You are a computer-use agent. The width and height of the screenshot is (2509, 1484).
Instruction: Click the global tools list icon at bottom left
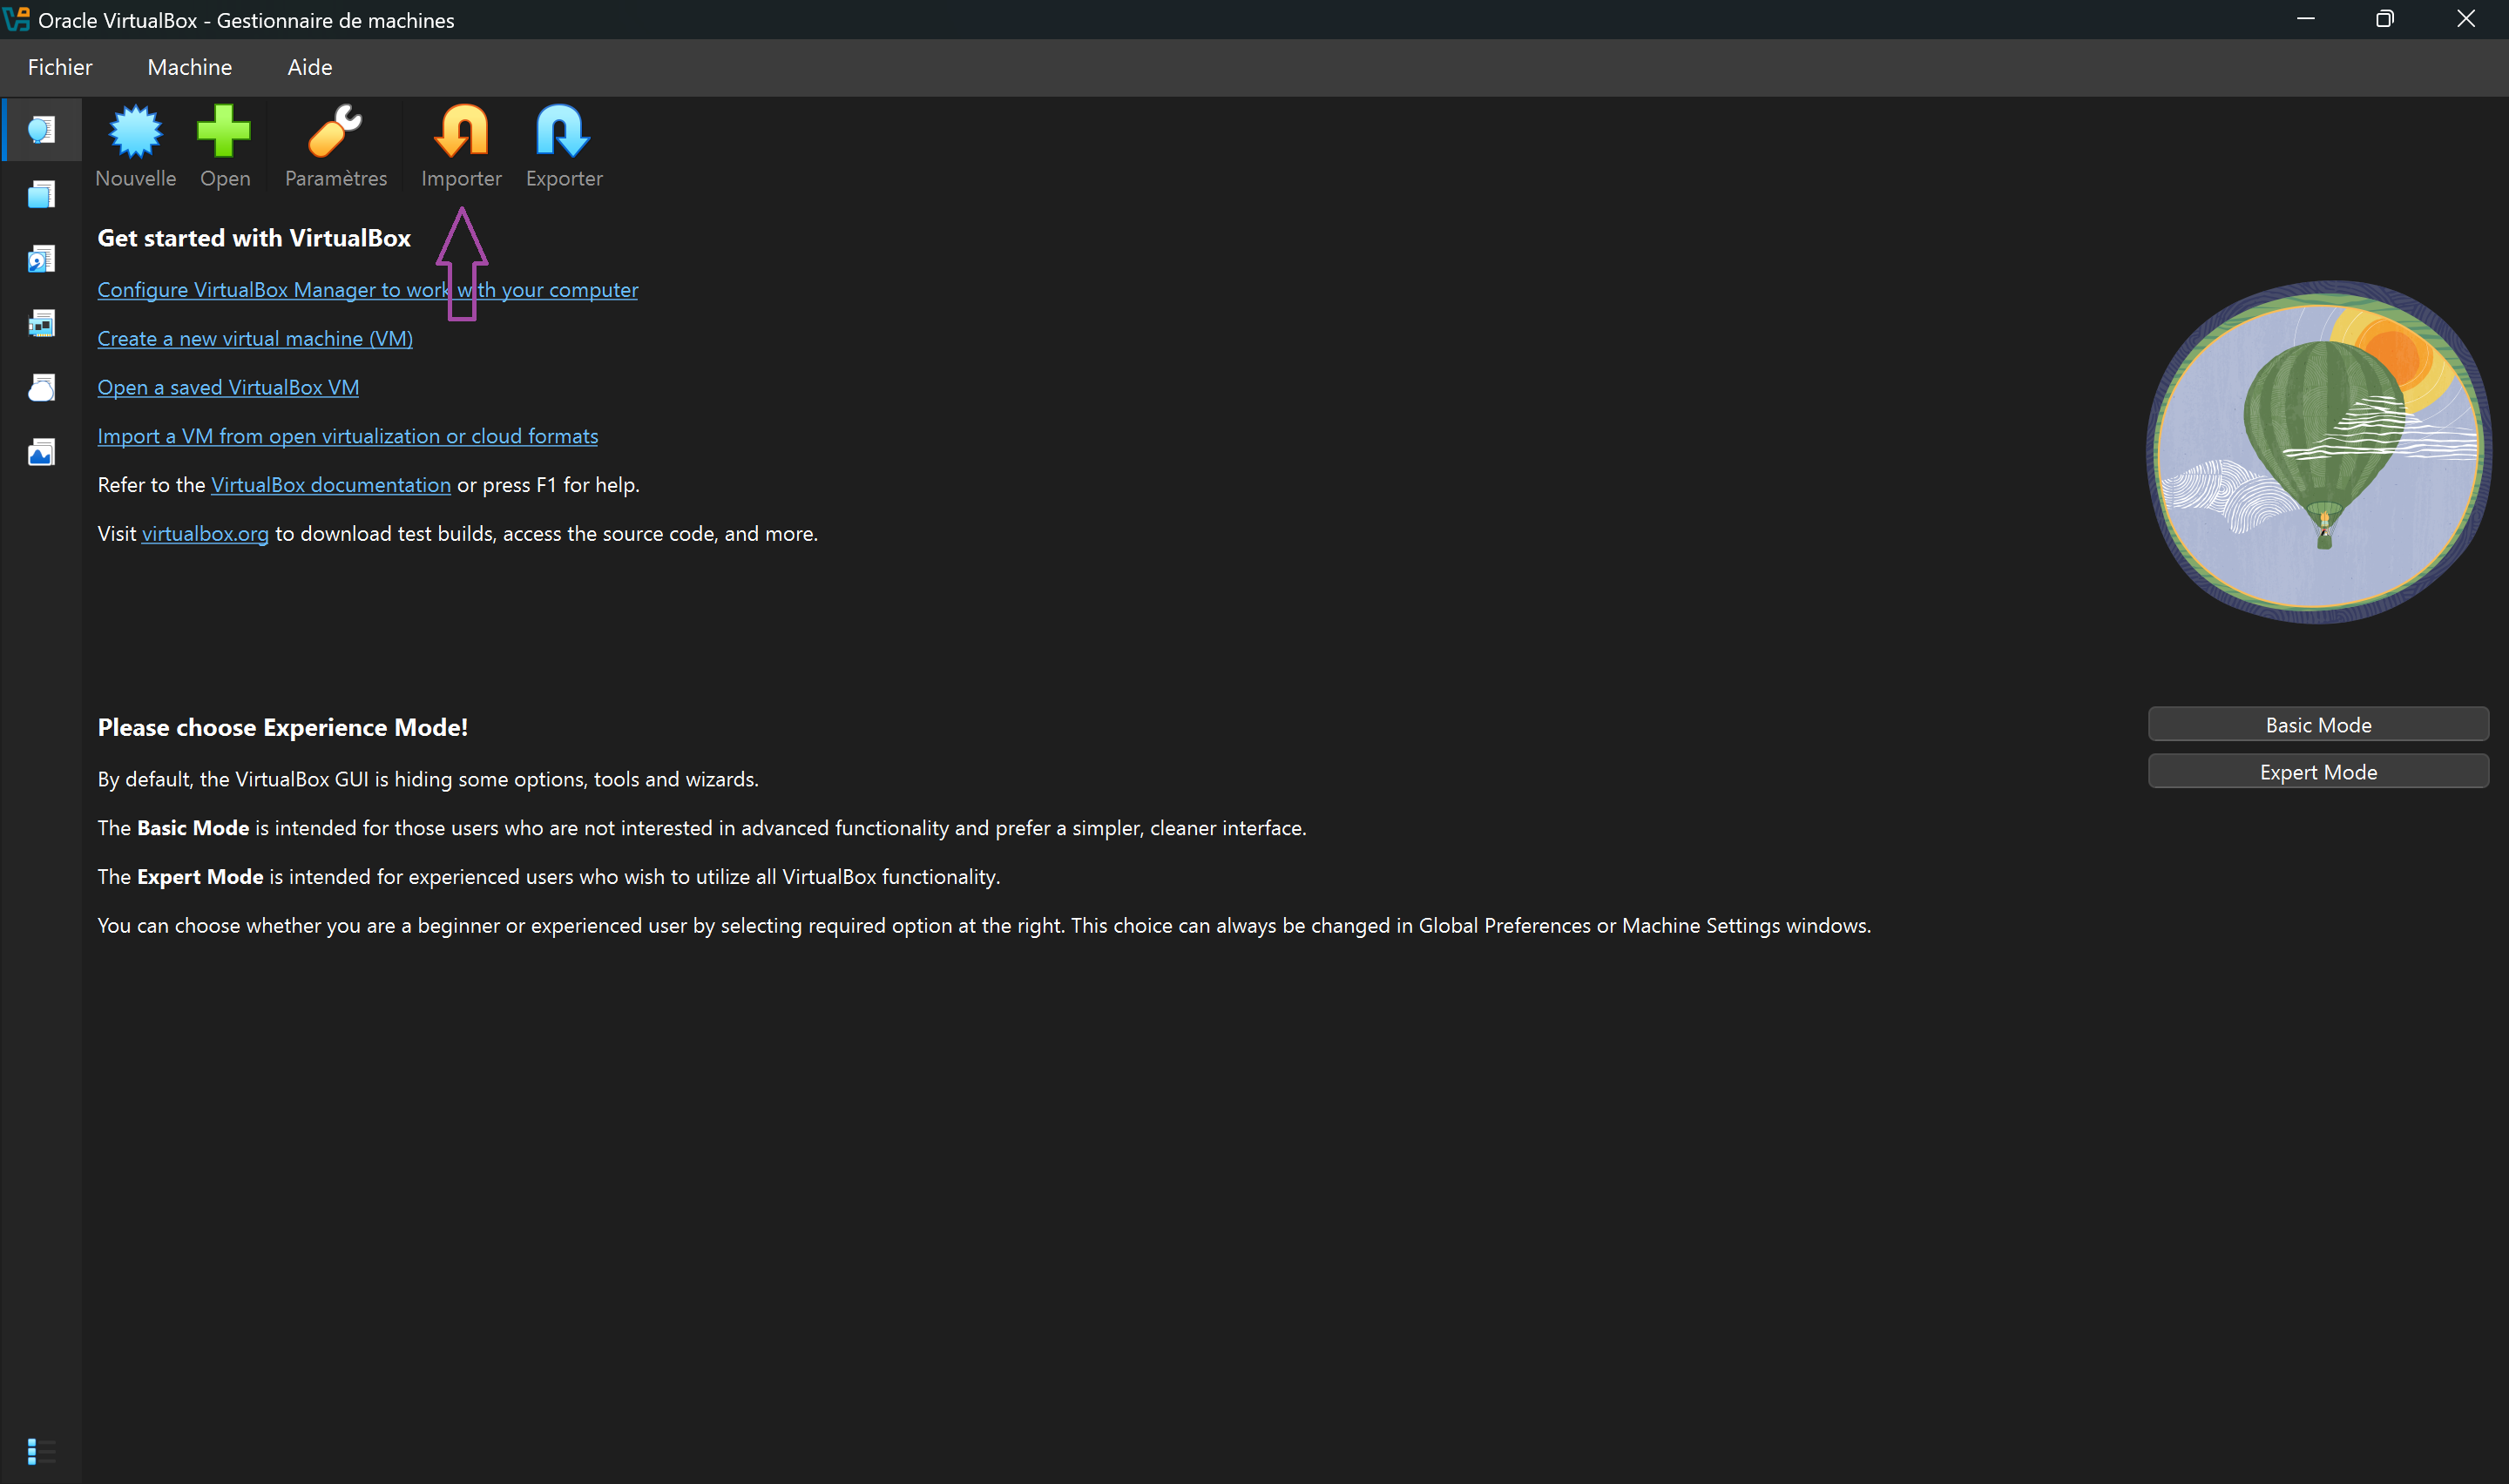40,1451
